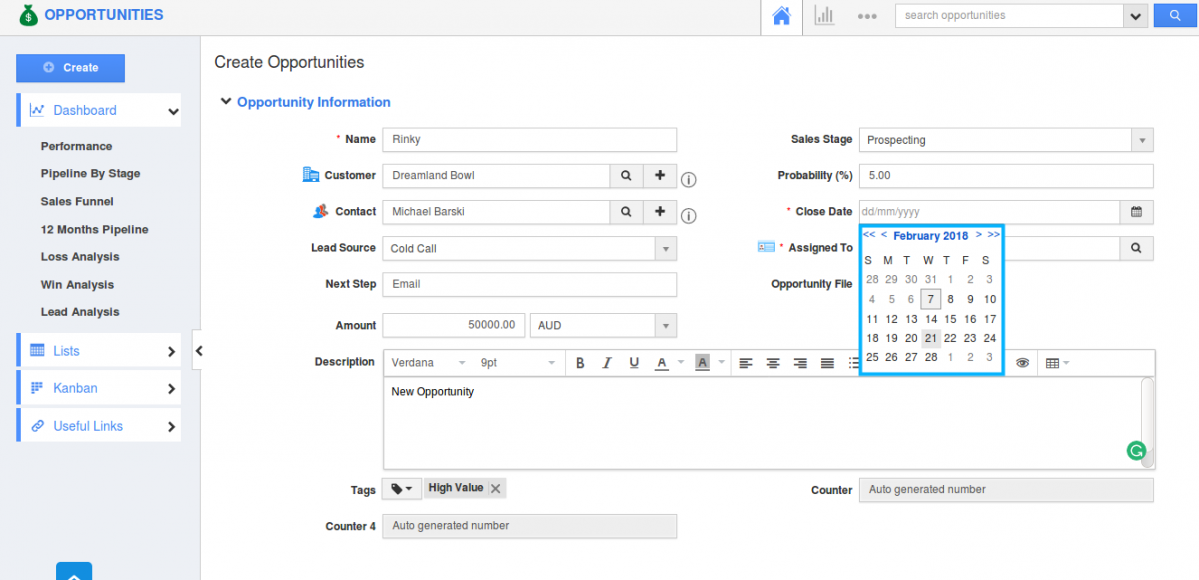This screenshot has height=580, width=1199.
Task: Click the Customer info icon
Action: (689, 180)
